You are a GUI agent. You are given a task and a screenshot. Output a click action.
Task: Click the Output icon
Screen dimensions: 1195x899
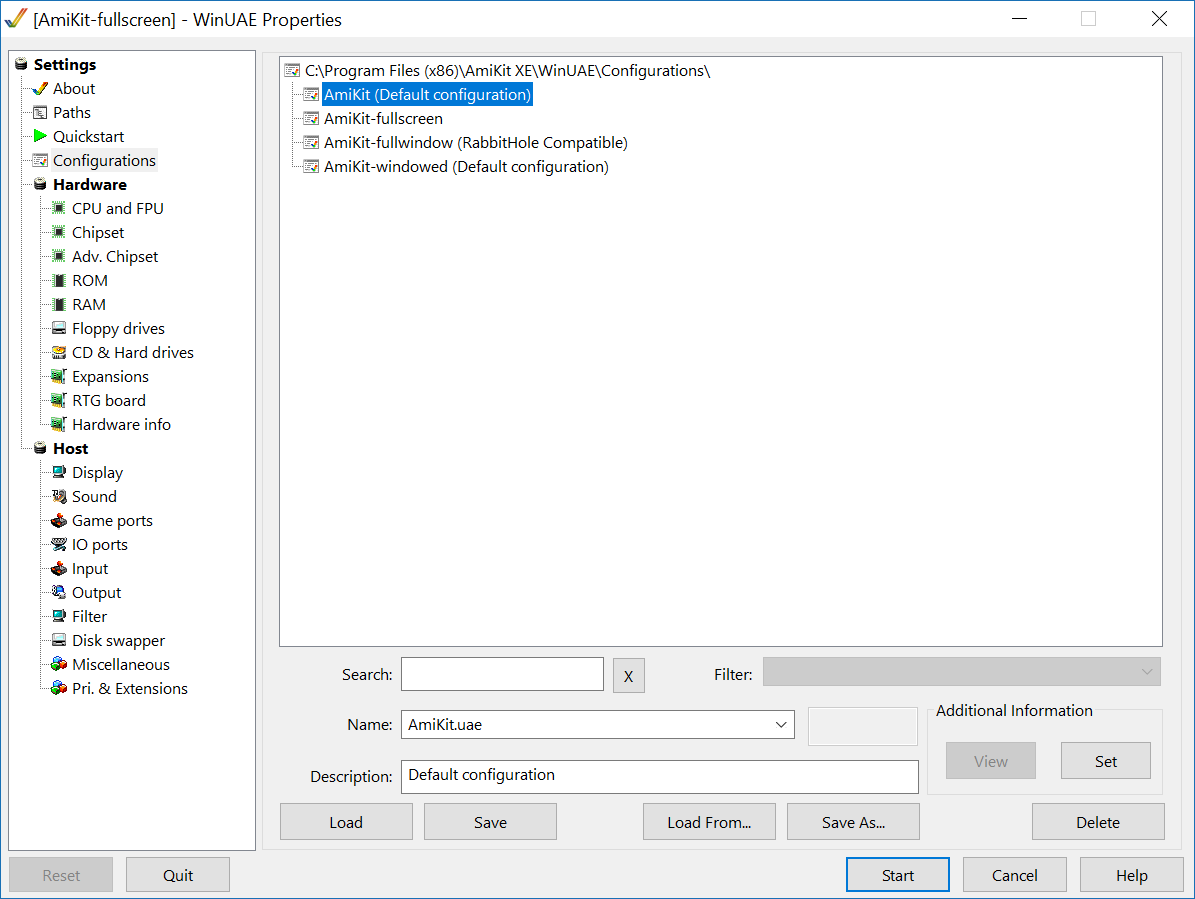click(59, 593)
